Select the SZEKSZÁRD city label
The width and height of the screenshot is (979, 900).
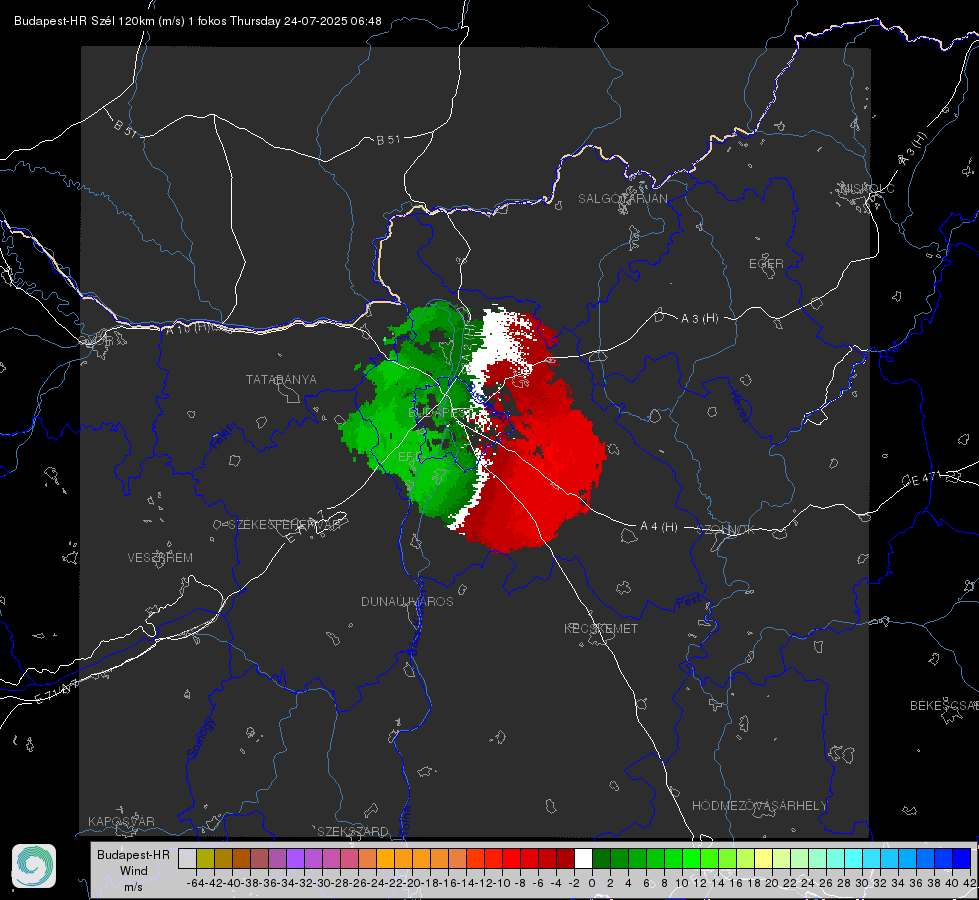point(353,831)
